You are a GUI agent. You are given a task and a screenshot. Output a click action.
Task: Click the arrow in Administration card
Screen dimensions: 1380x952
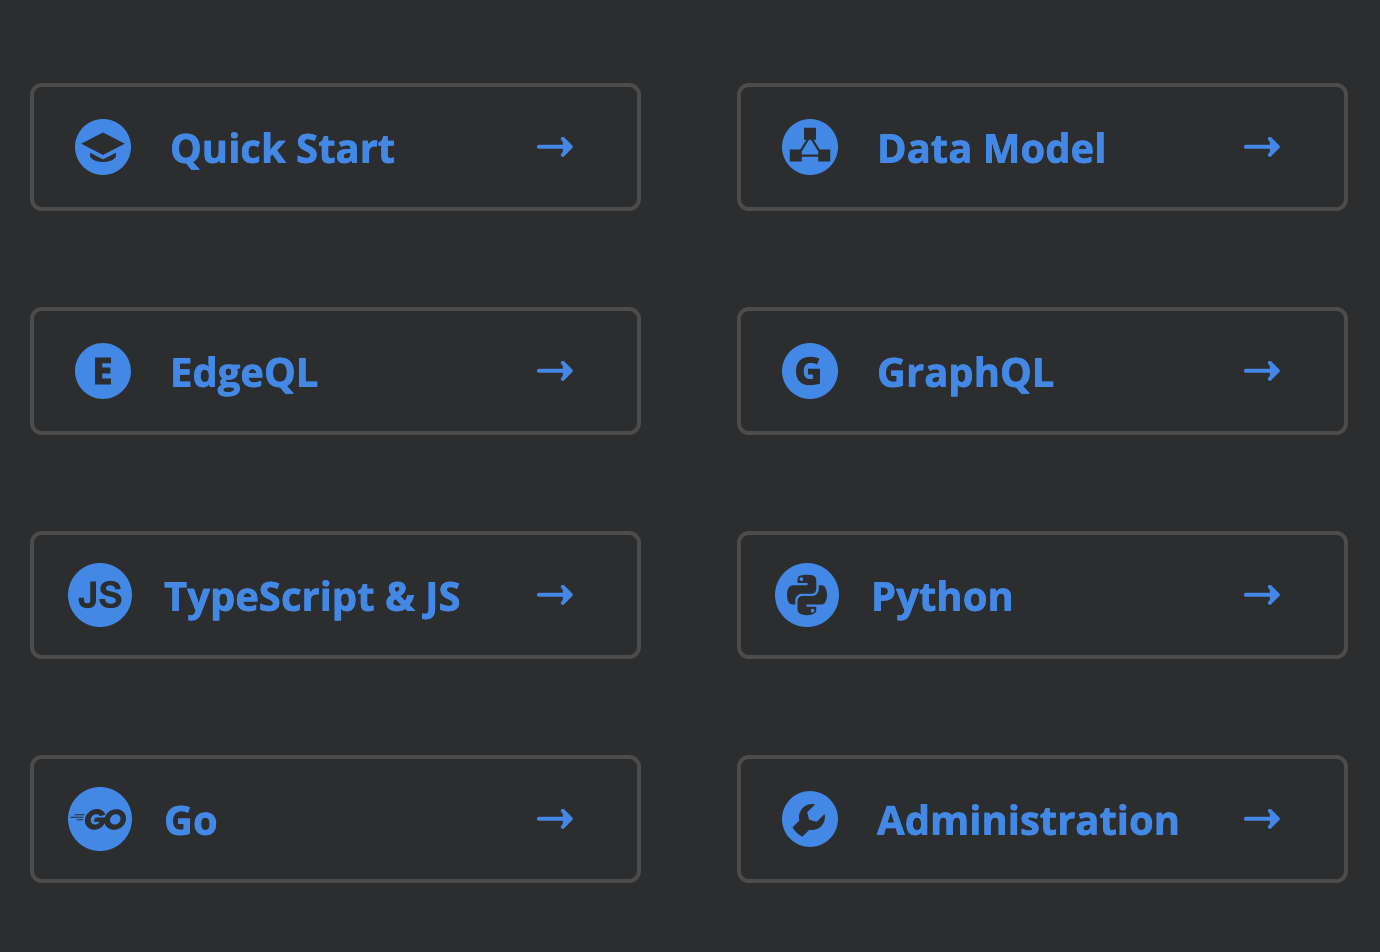click(1262, 820)
